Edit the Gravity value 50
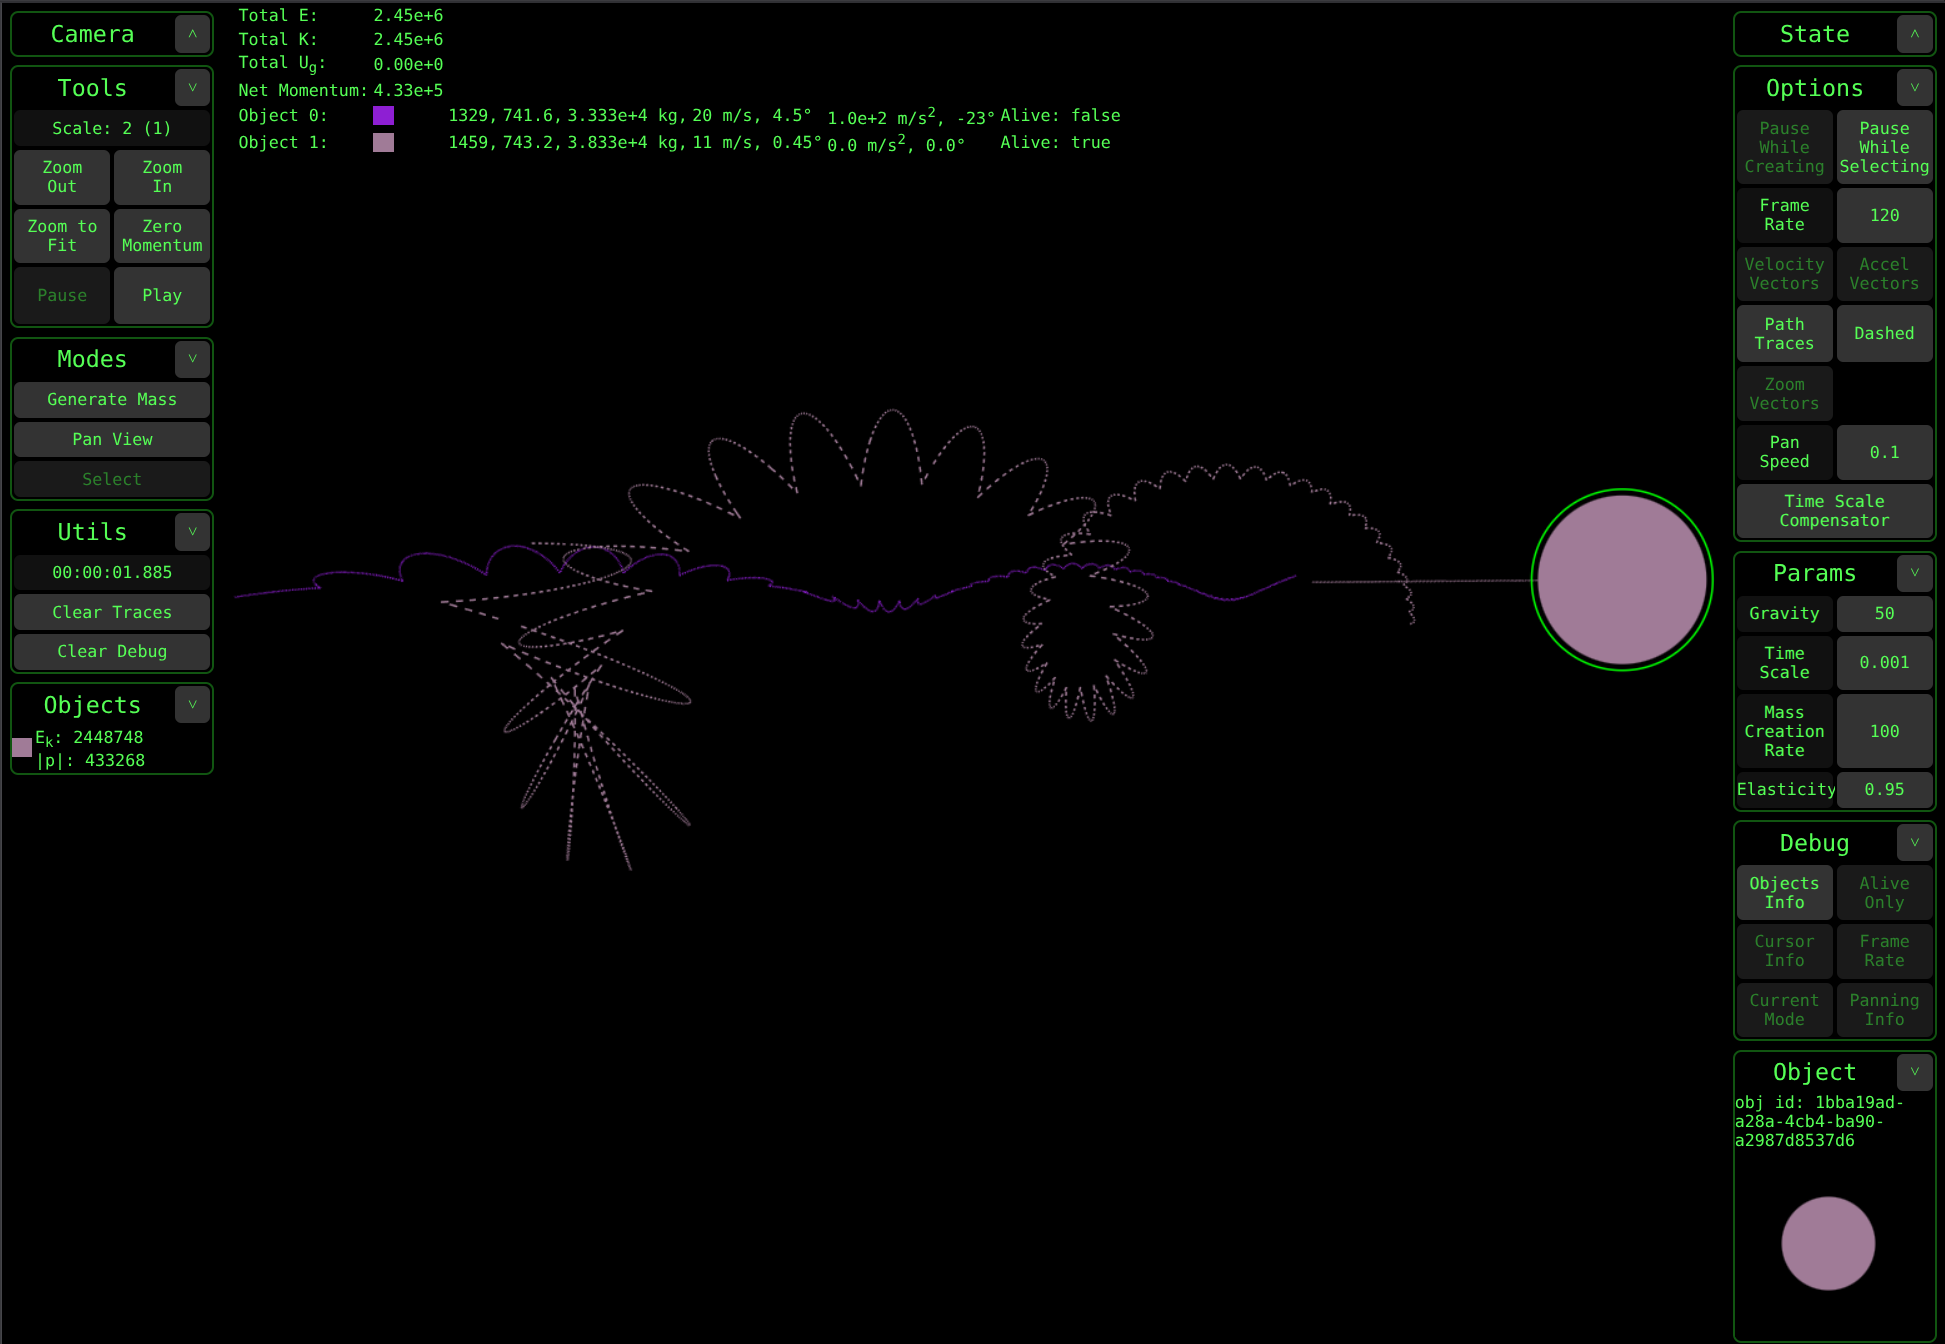The image size is (1945, 1344). pyautogui.click(x=1885, y=613)
